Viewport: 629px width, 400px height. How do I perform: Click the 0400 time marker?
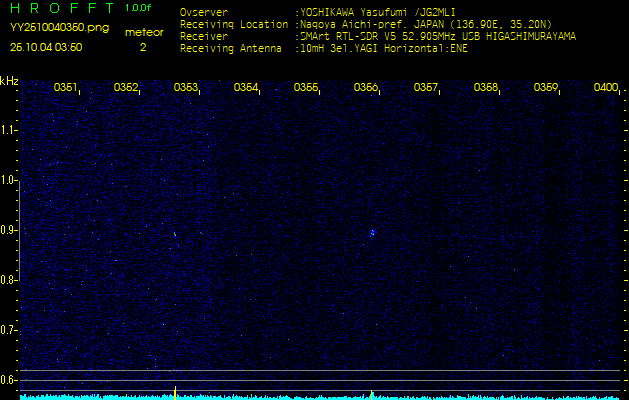click(605, 87)
